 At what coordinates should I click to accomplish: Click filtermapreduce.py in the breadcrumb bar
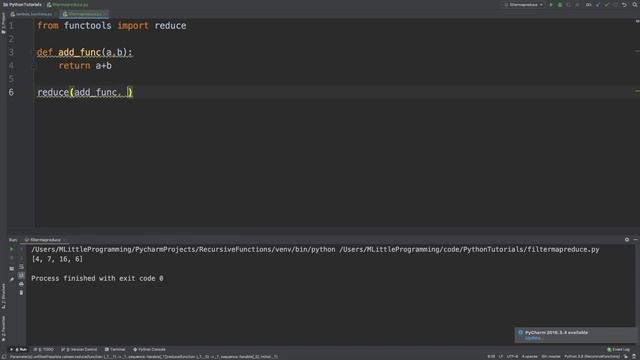(68, 4)
